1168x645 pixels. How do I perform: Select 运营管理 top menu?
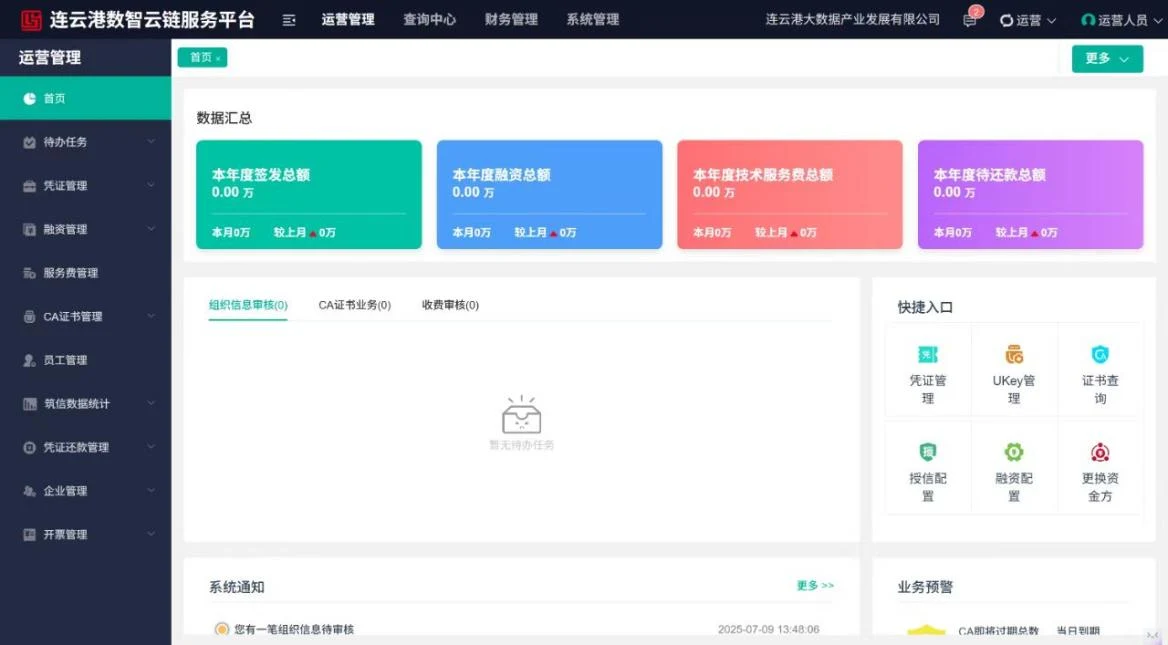tap(348, 20)
